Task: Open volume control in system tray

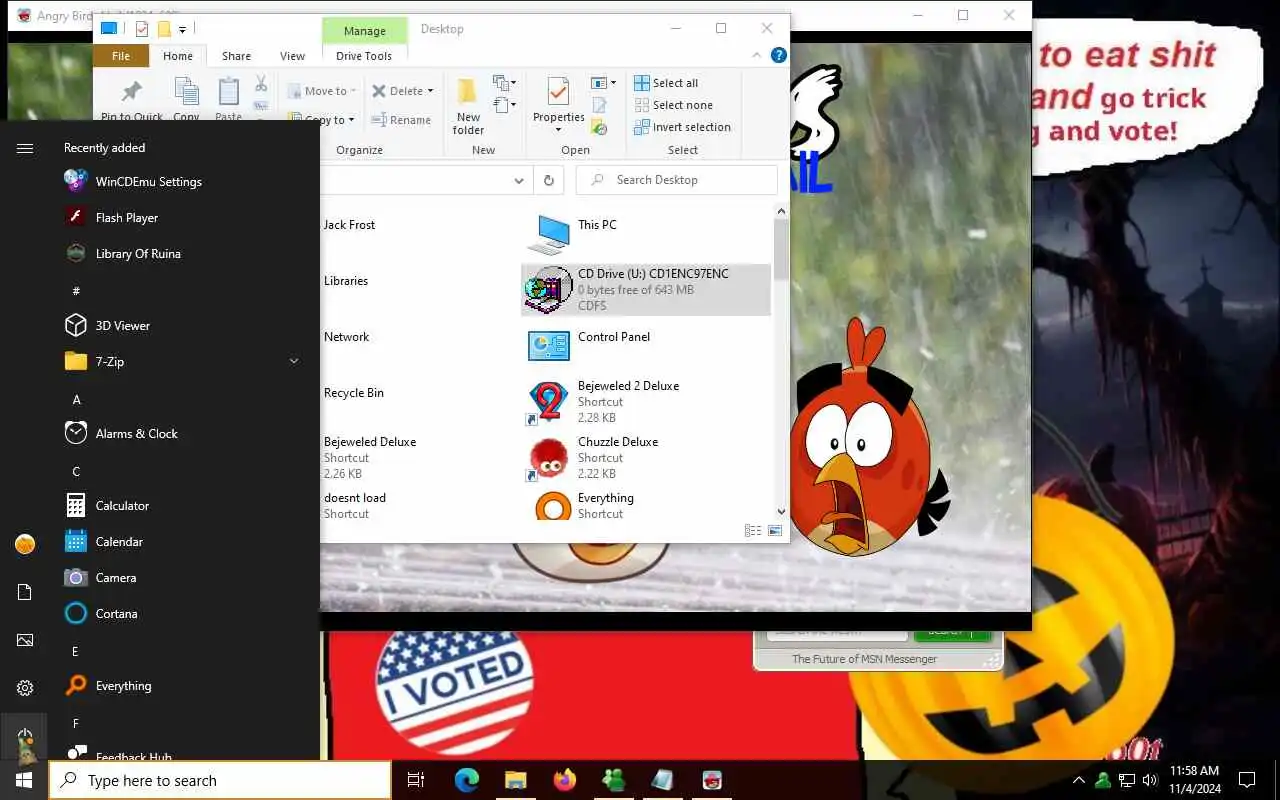Action: coord(1150,780)
